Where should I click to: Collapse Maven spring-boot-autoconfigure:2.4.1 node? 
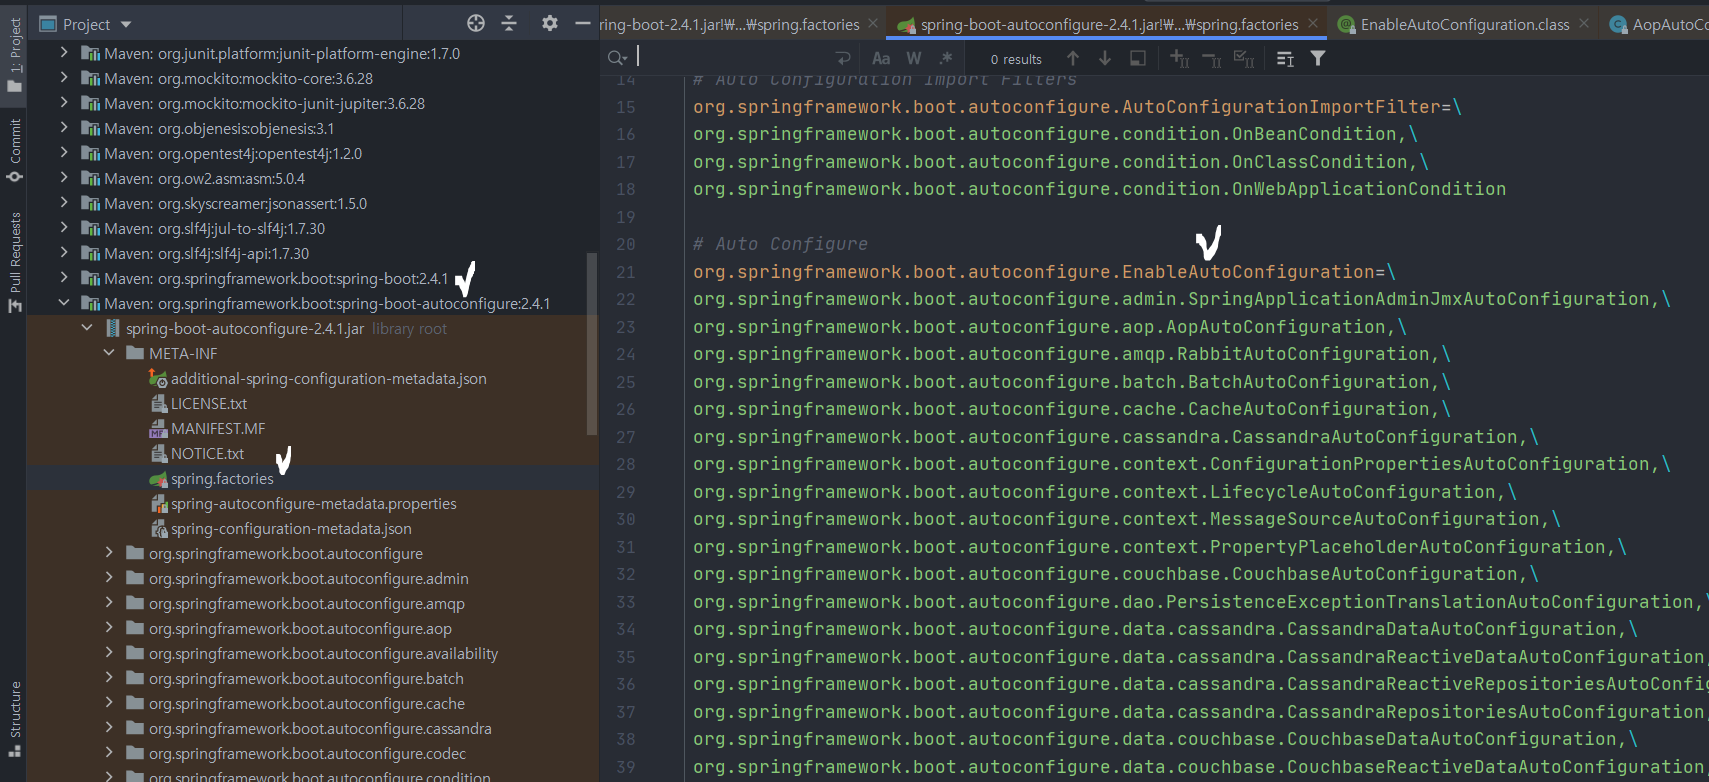pyautogui.click(x=64, y=303)
